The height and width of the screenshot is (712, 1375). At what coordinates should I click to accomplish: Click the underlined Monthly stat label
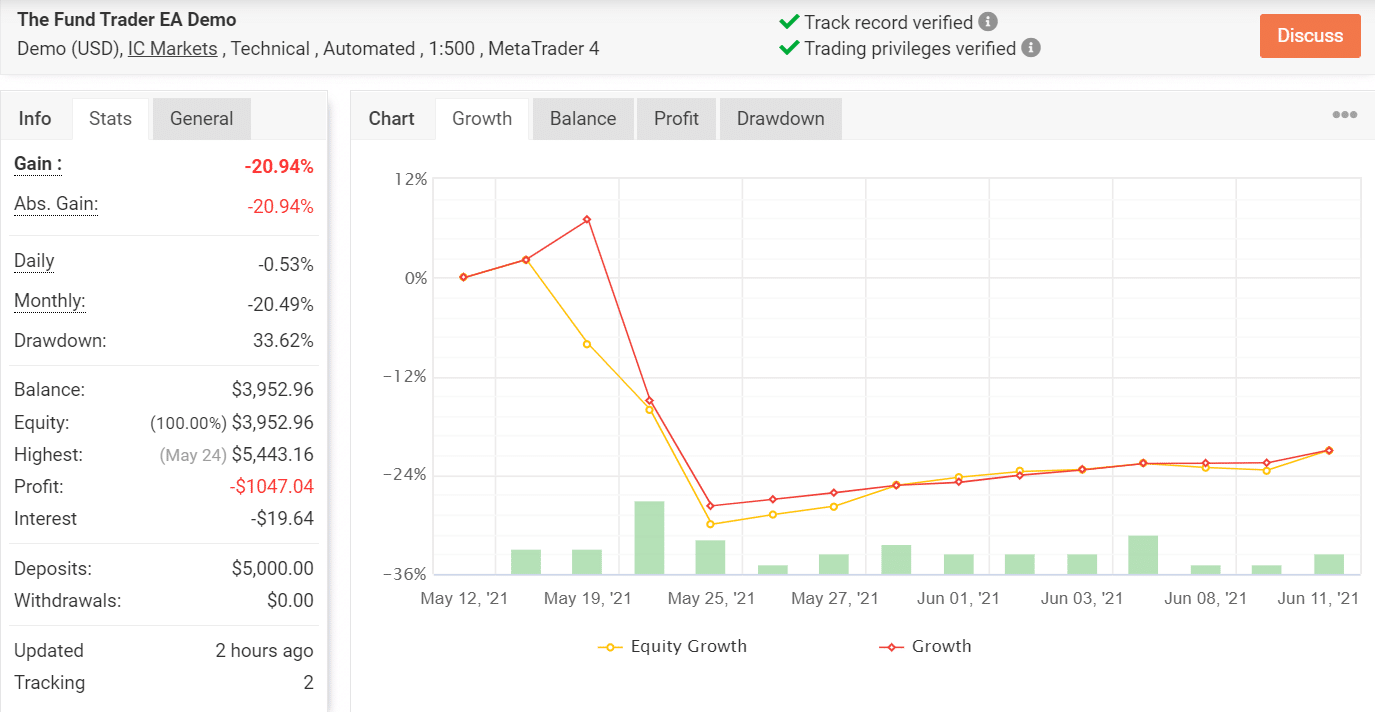pyautogui.click(x=49, y=301)
